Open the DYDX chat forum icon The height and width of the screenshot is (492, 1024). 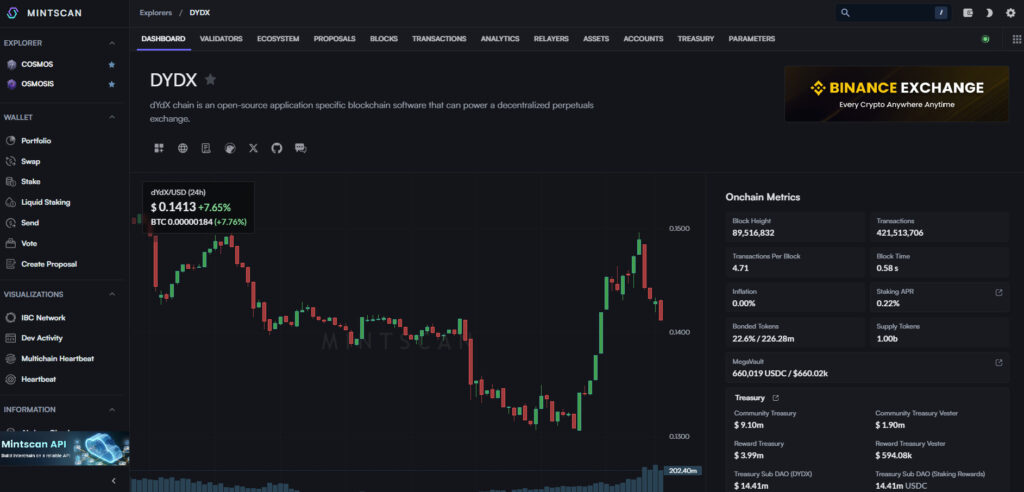click(x=300, y=148)
